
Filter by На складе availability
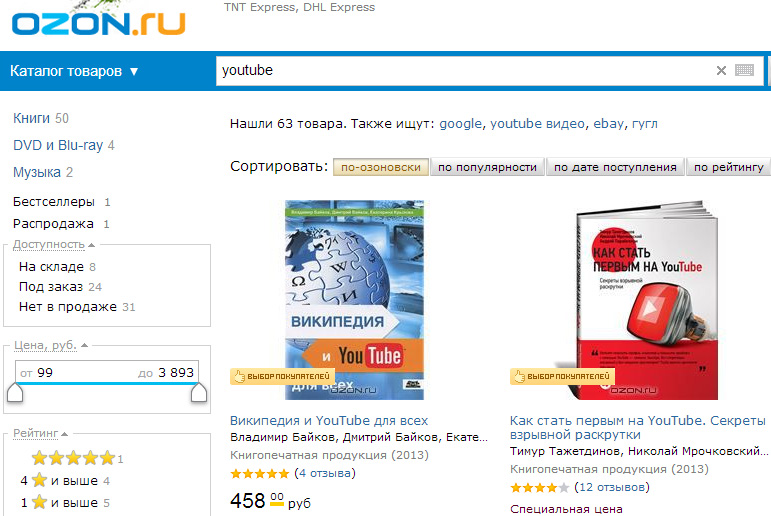pos(51,267)
